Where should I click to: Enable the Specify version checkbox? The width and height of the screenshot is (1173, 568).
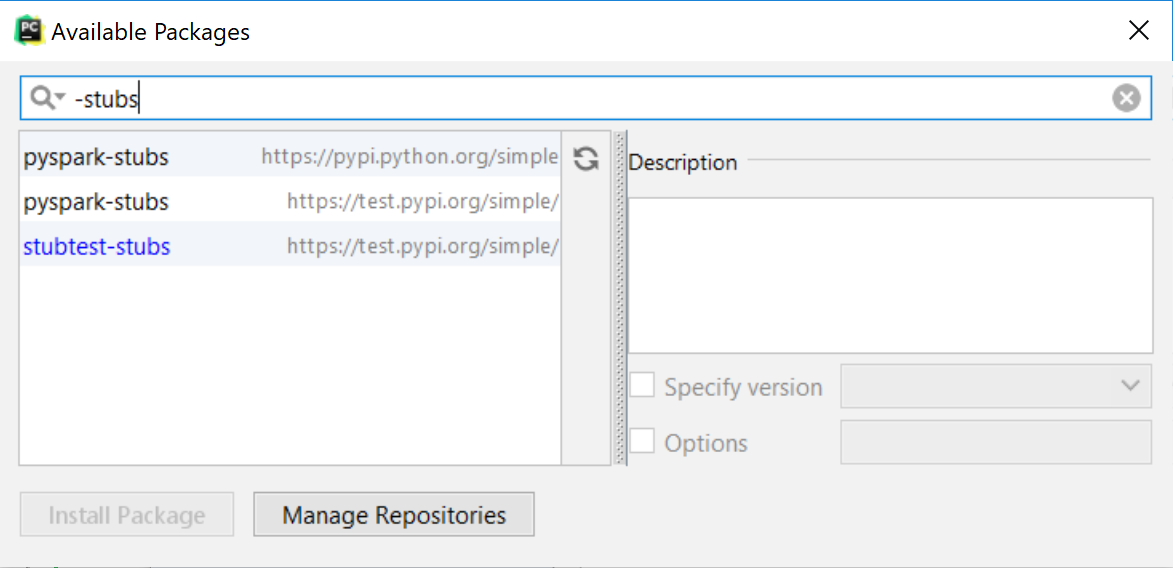coord(642,386)
